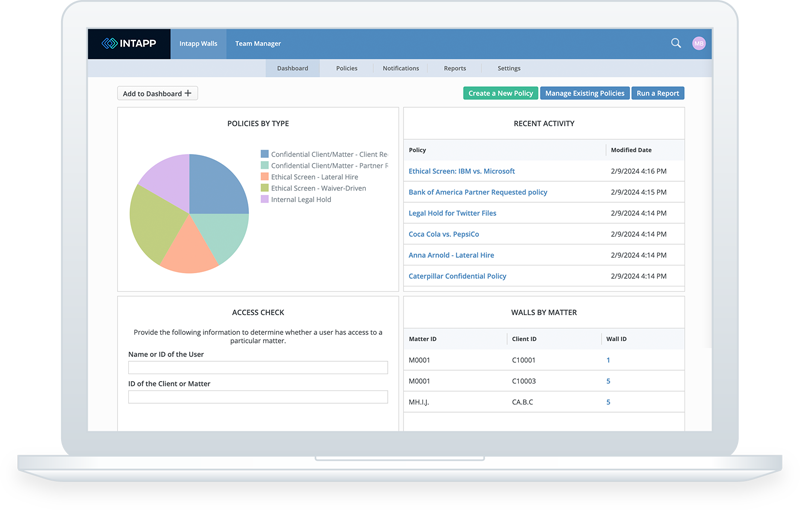Open Legal Hold for Twitter Files link
The height and width of the screenshot is (510, 800).
[452, 213]
